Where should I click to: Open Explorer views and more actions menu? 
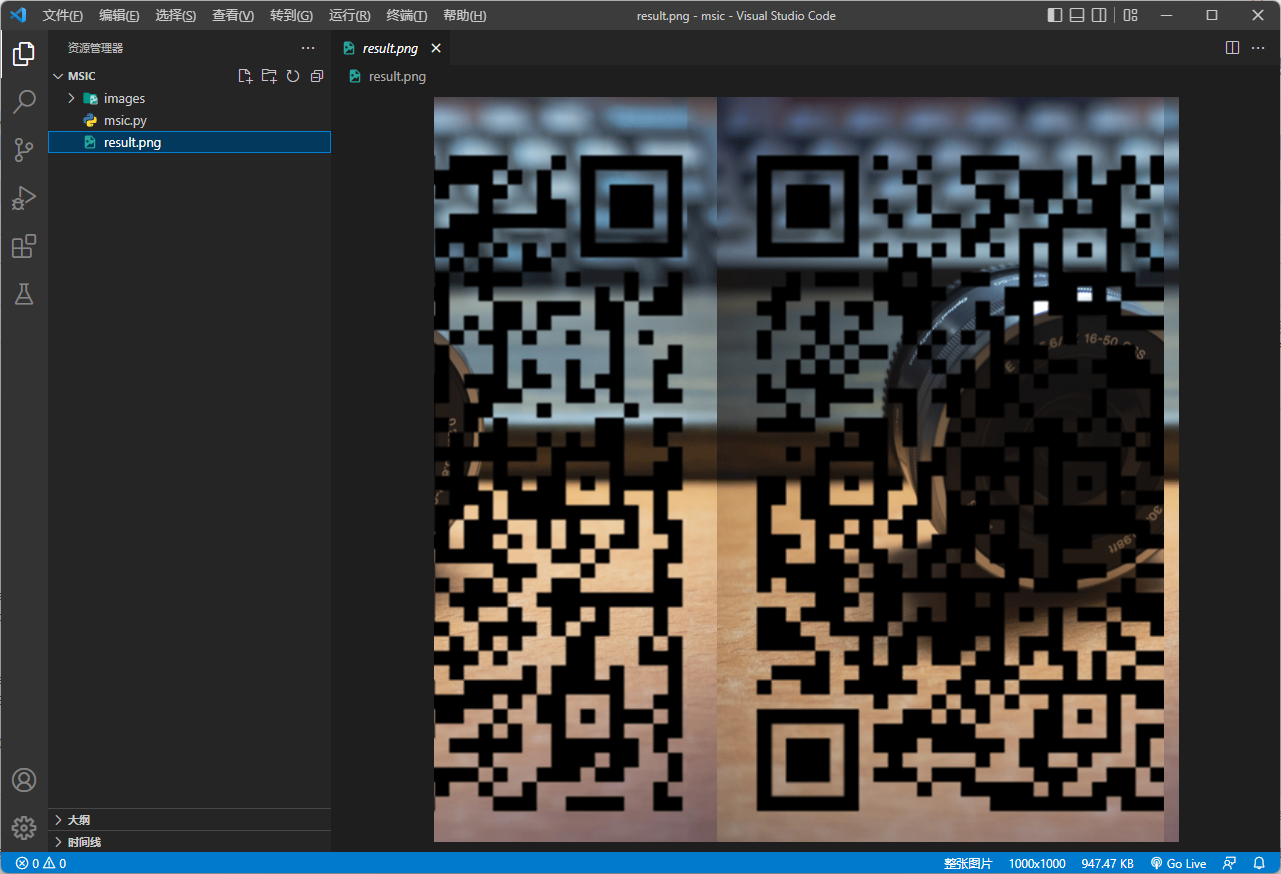point(308,48)
